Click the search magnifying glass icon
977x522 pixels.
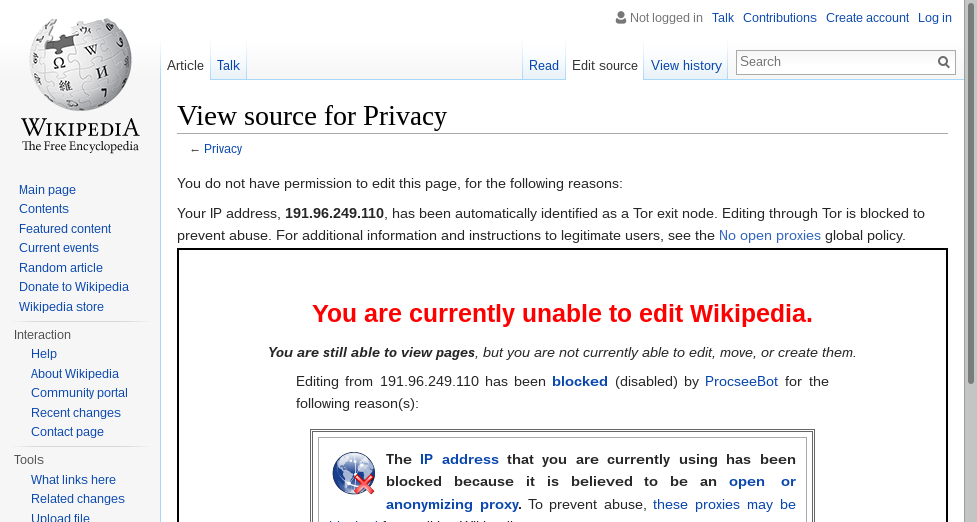coord(943,62)
